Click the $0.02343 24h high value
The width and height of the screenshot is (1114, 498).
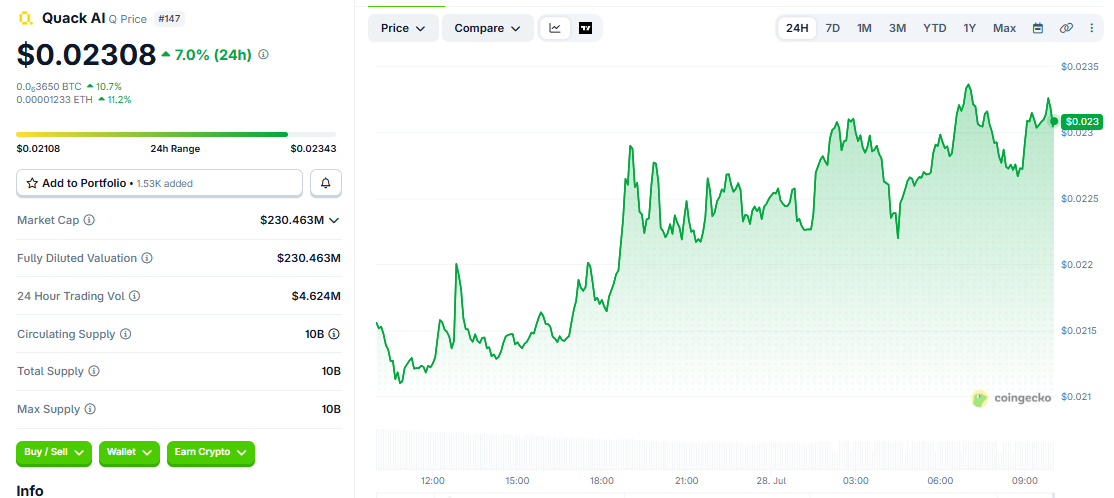point(313,148)
